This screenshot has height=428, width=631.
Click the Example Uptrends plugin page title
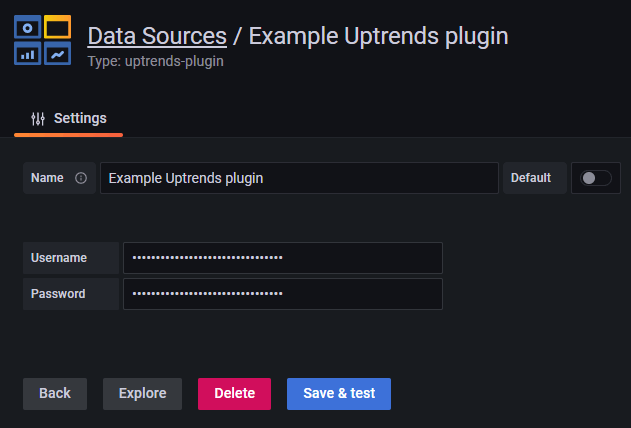pyautogui.click(x=378, y=36)
